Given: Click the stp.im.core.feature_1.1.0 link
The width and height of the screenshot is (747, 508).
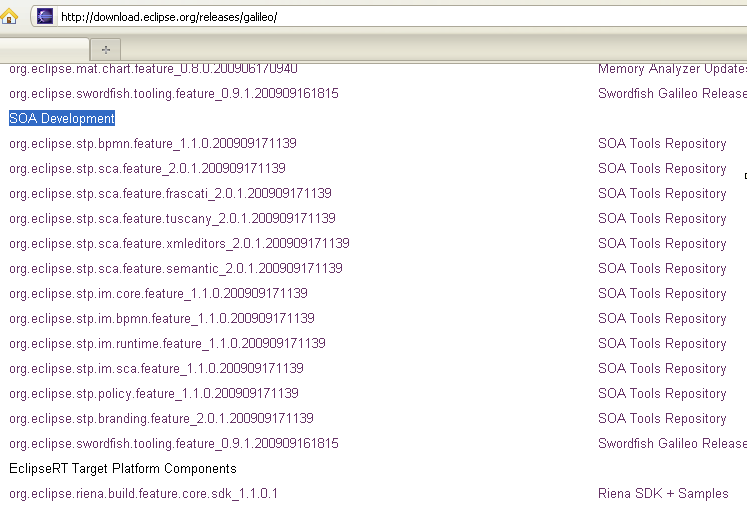Looking at the screenshot, I should point(158,294).
